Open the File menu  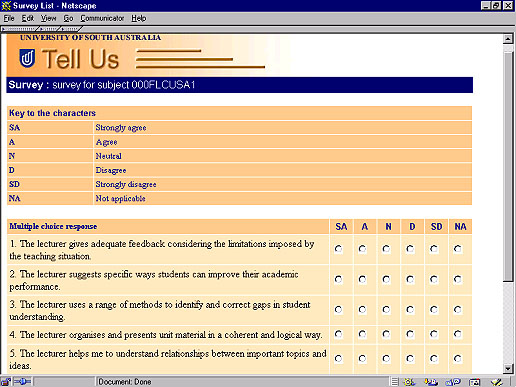point(9,18)
